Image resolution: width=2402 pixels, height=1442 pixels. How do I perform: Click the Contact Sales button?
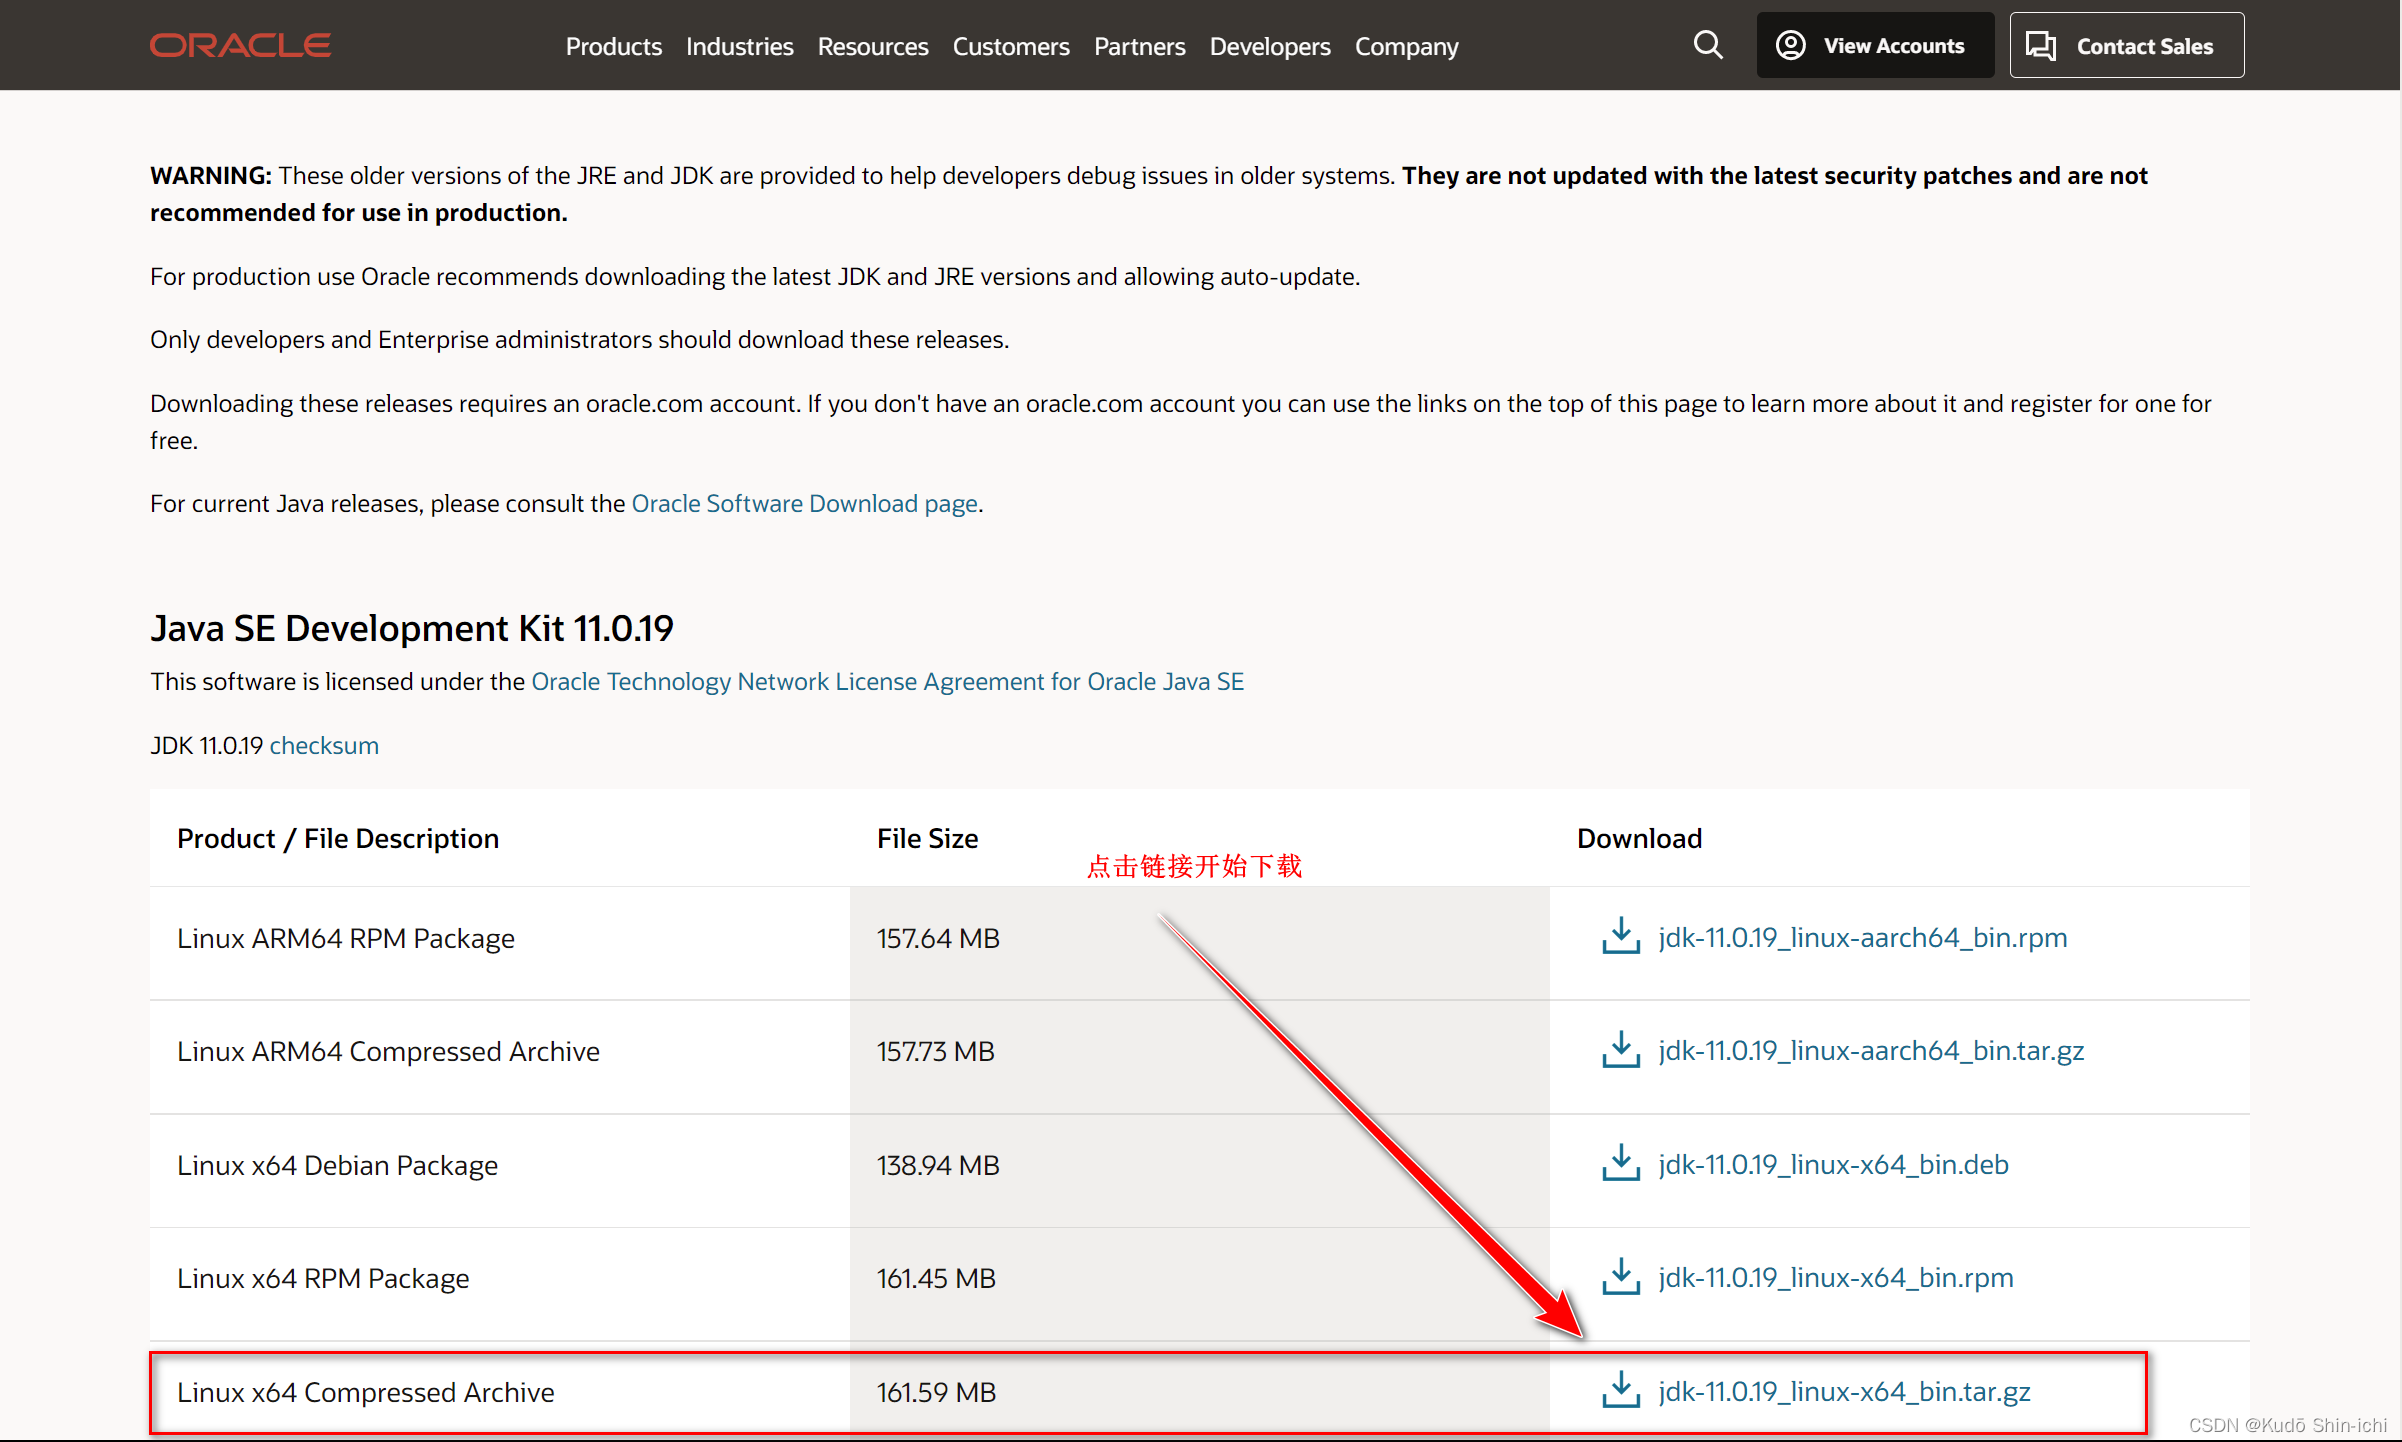coord(2126,45)
